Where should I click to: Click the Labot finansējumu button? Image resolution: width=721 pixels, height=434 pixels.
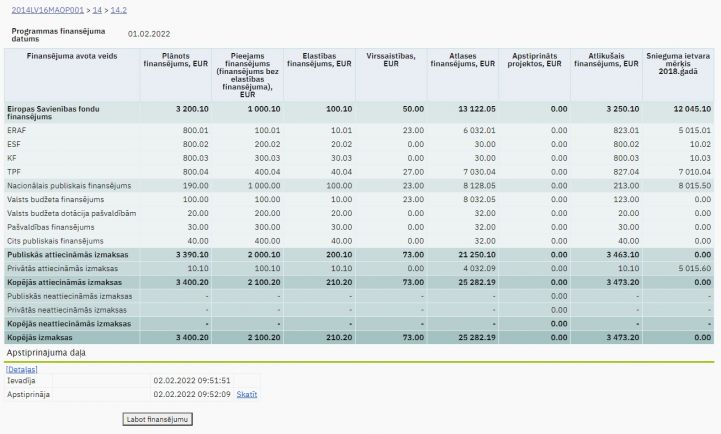point(157,419)
